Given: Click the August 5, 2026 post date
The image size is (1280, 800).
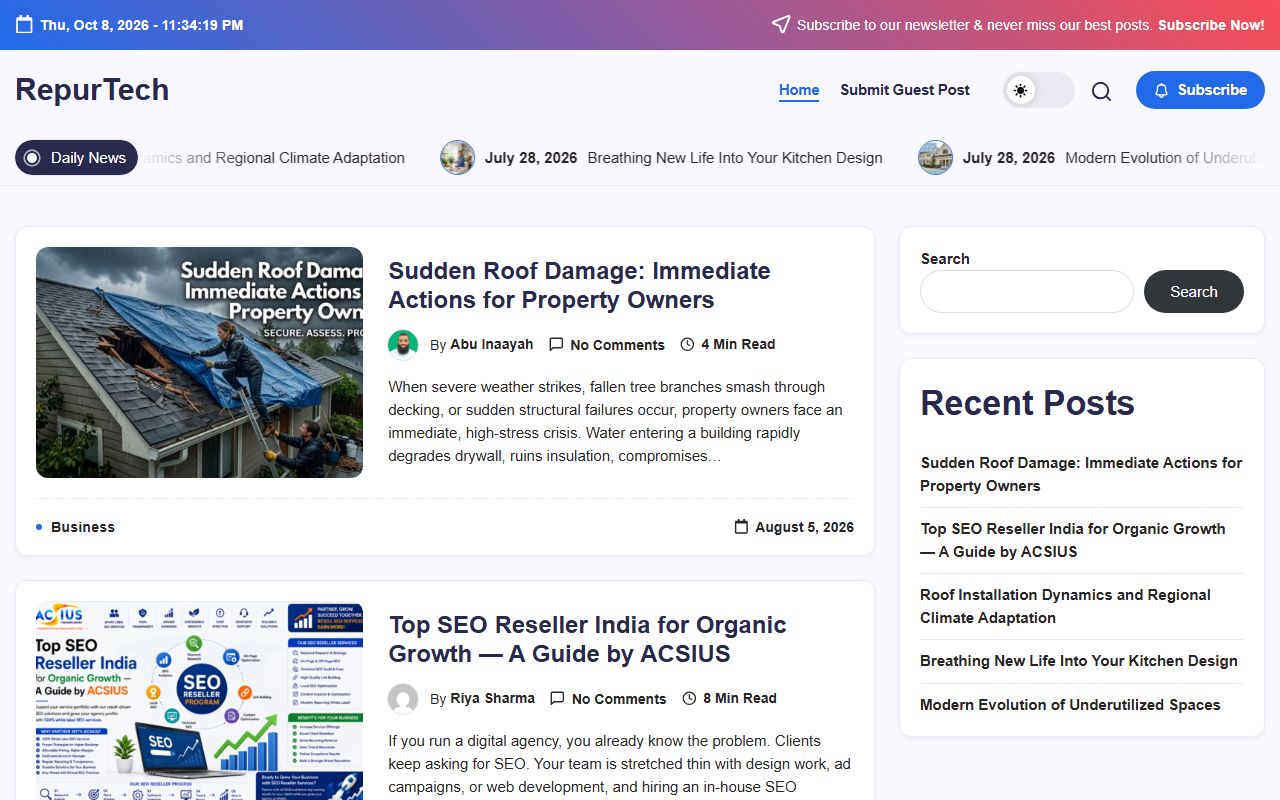Looking at the screenshot, I should pyautogui.click(x=804, y=527).
